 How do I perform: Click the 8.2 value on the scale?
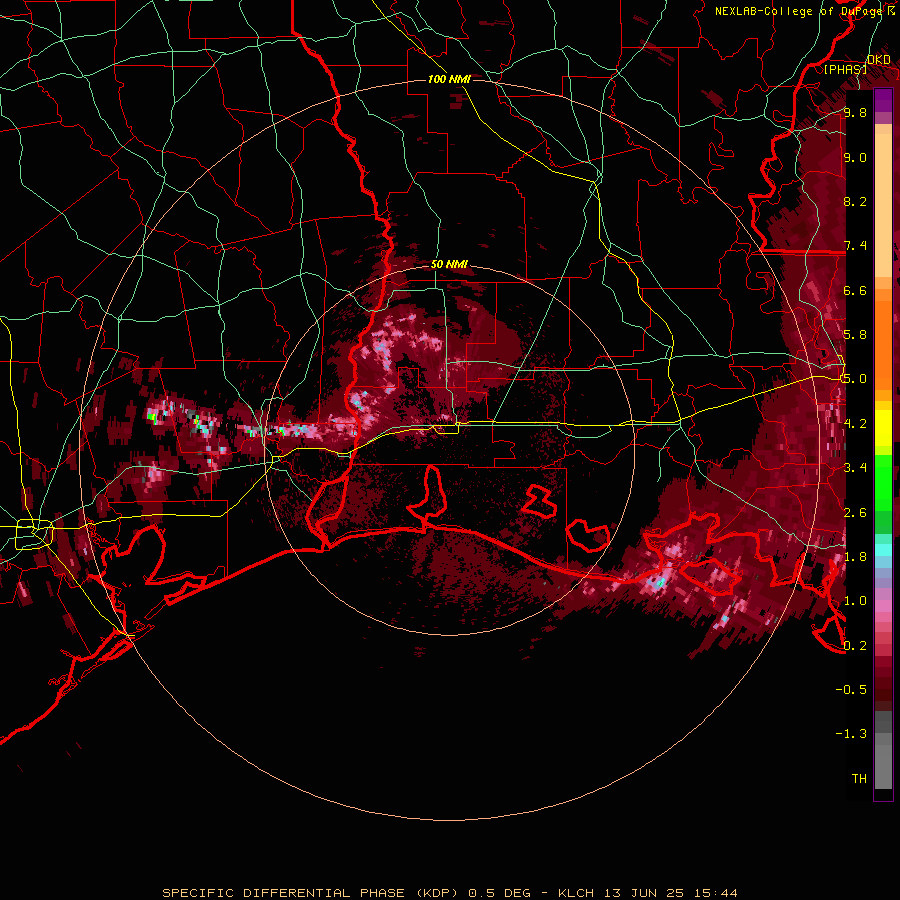[x=855, y=201]
